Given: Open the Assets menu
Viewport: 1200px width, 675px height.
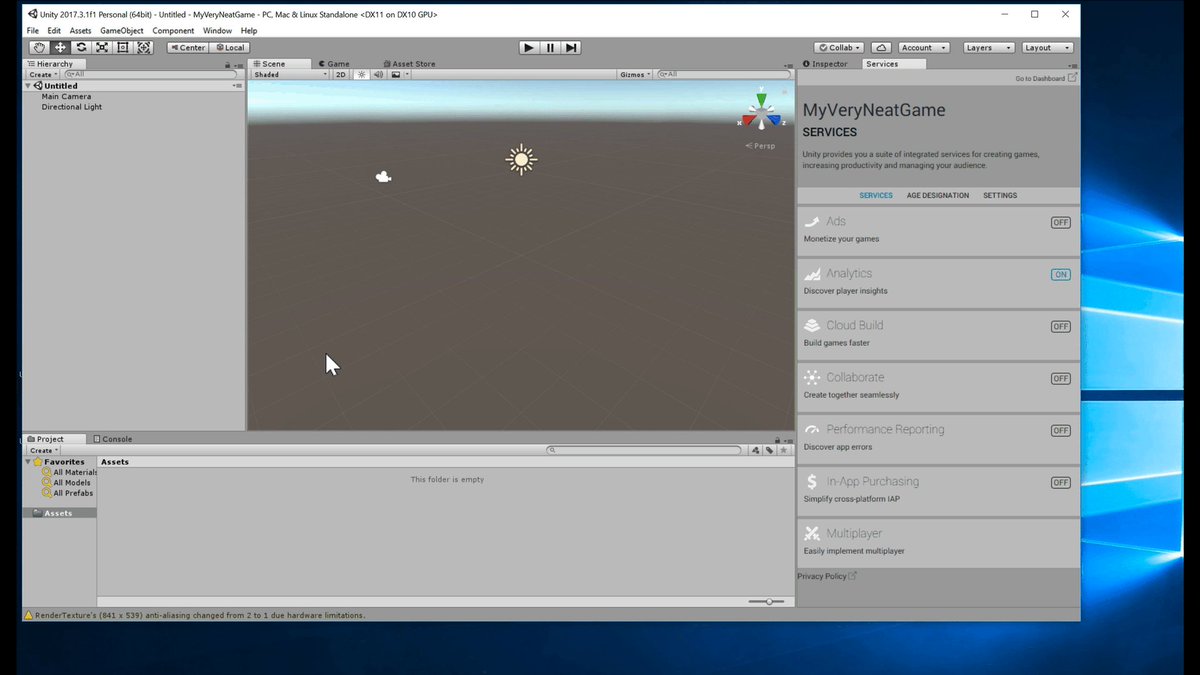Looking at the screenshot, I should coord(80,31).
